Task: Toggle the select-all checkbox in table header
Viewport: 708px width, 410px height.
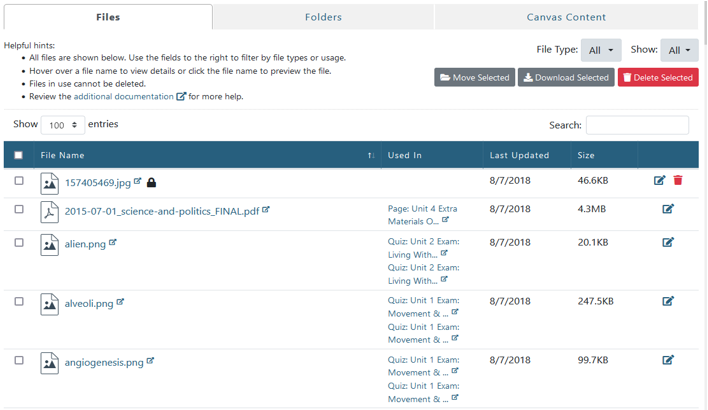Action: 18,155
